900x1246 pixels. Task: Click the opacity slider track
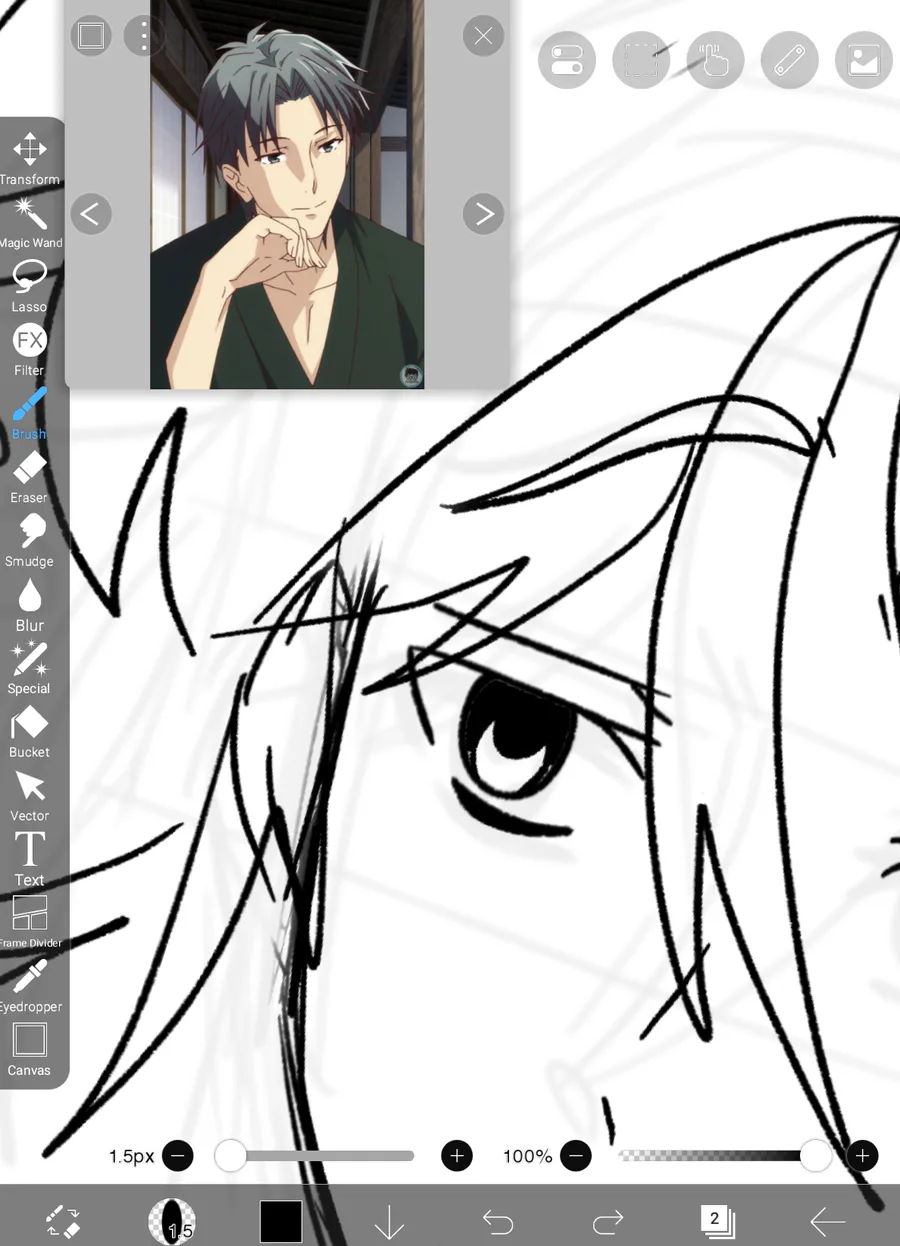click(717, 1156)
